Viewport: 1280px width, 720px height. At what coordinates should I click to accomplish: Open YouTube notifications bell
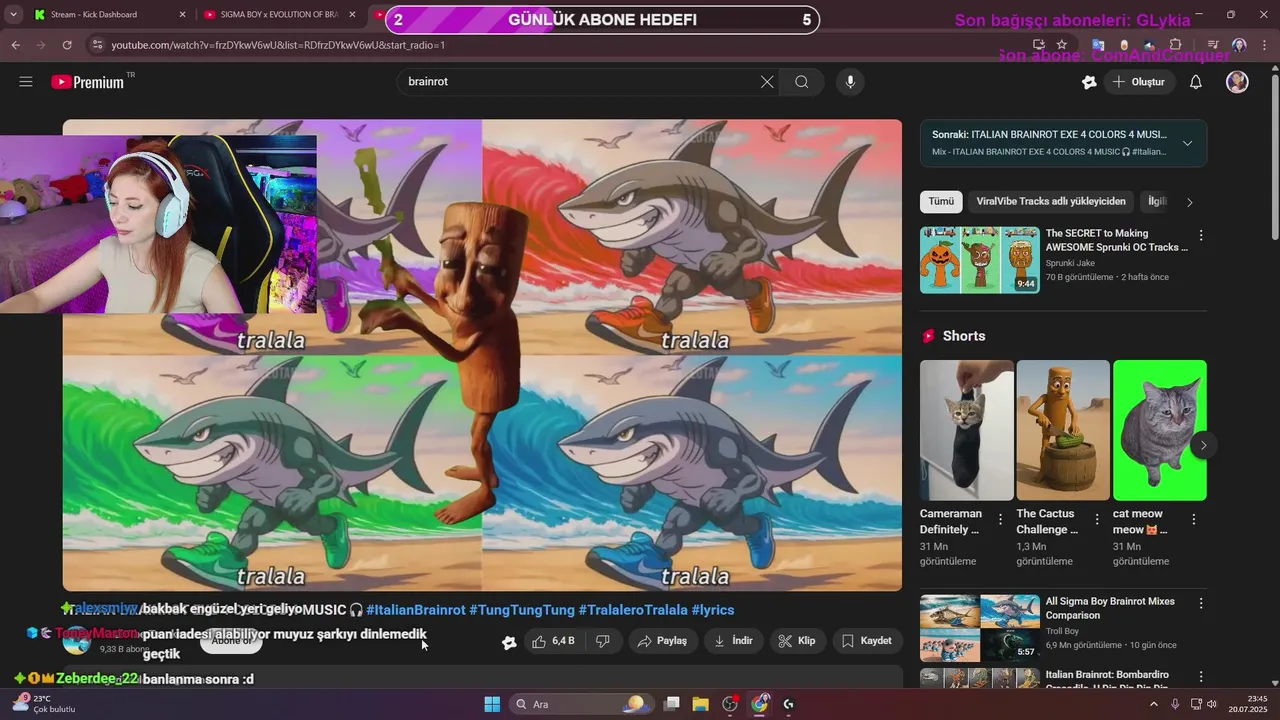(x=1195, y=82)
